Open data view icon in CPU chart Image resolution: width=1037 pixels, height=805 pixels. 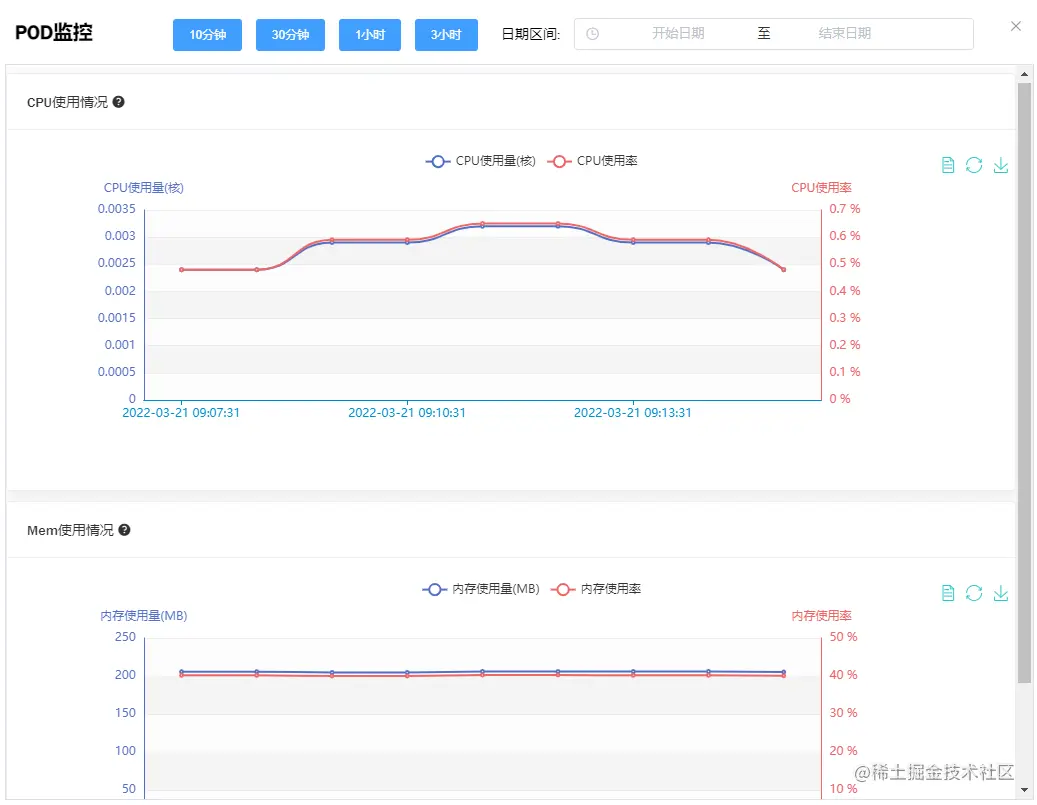click(x=948, y=165)
